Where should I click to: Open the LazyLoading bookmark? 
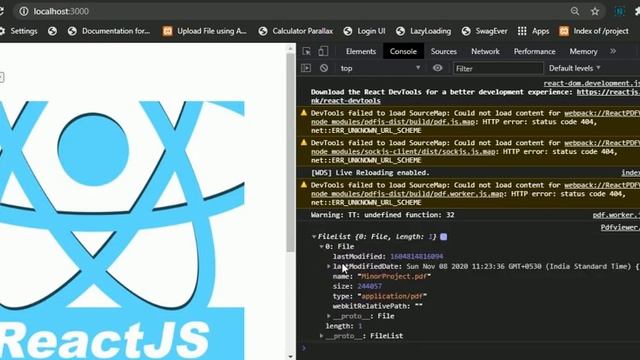click(424, 31)
